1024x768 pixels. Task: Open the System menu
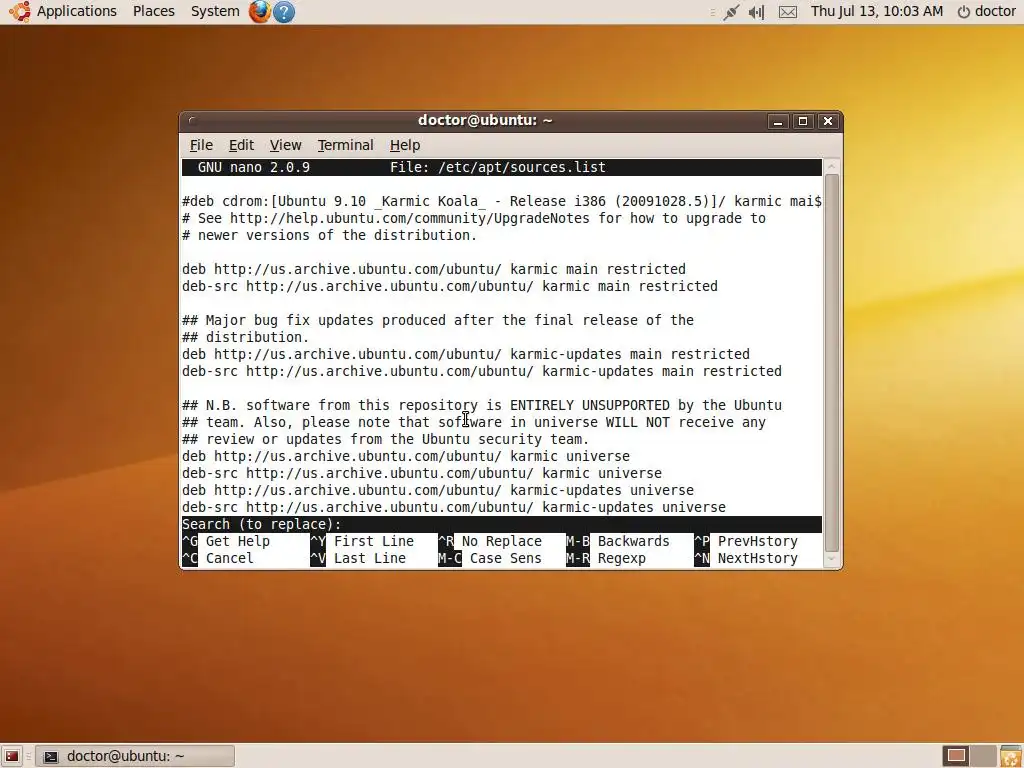point(215,11)
